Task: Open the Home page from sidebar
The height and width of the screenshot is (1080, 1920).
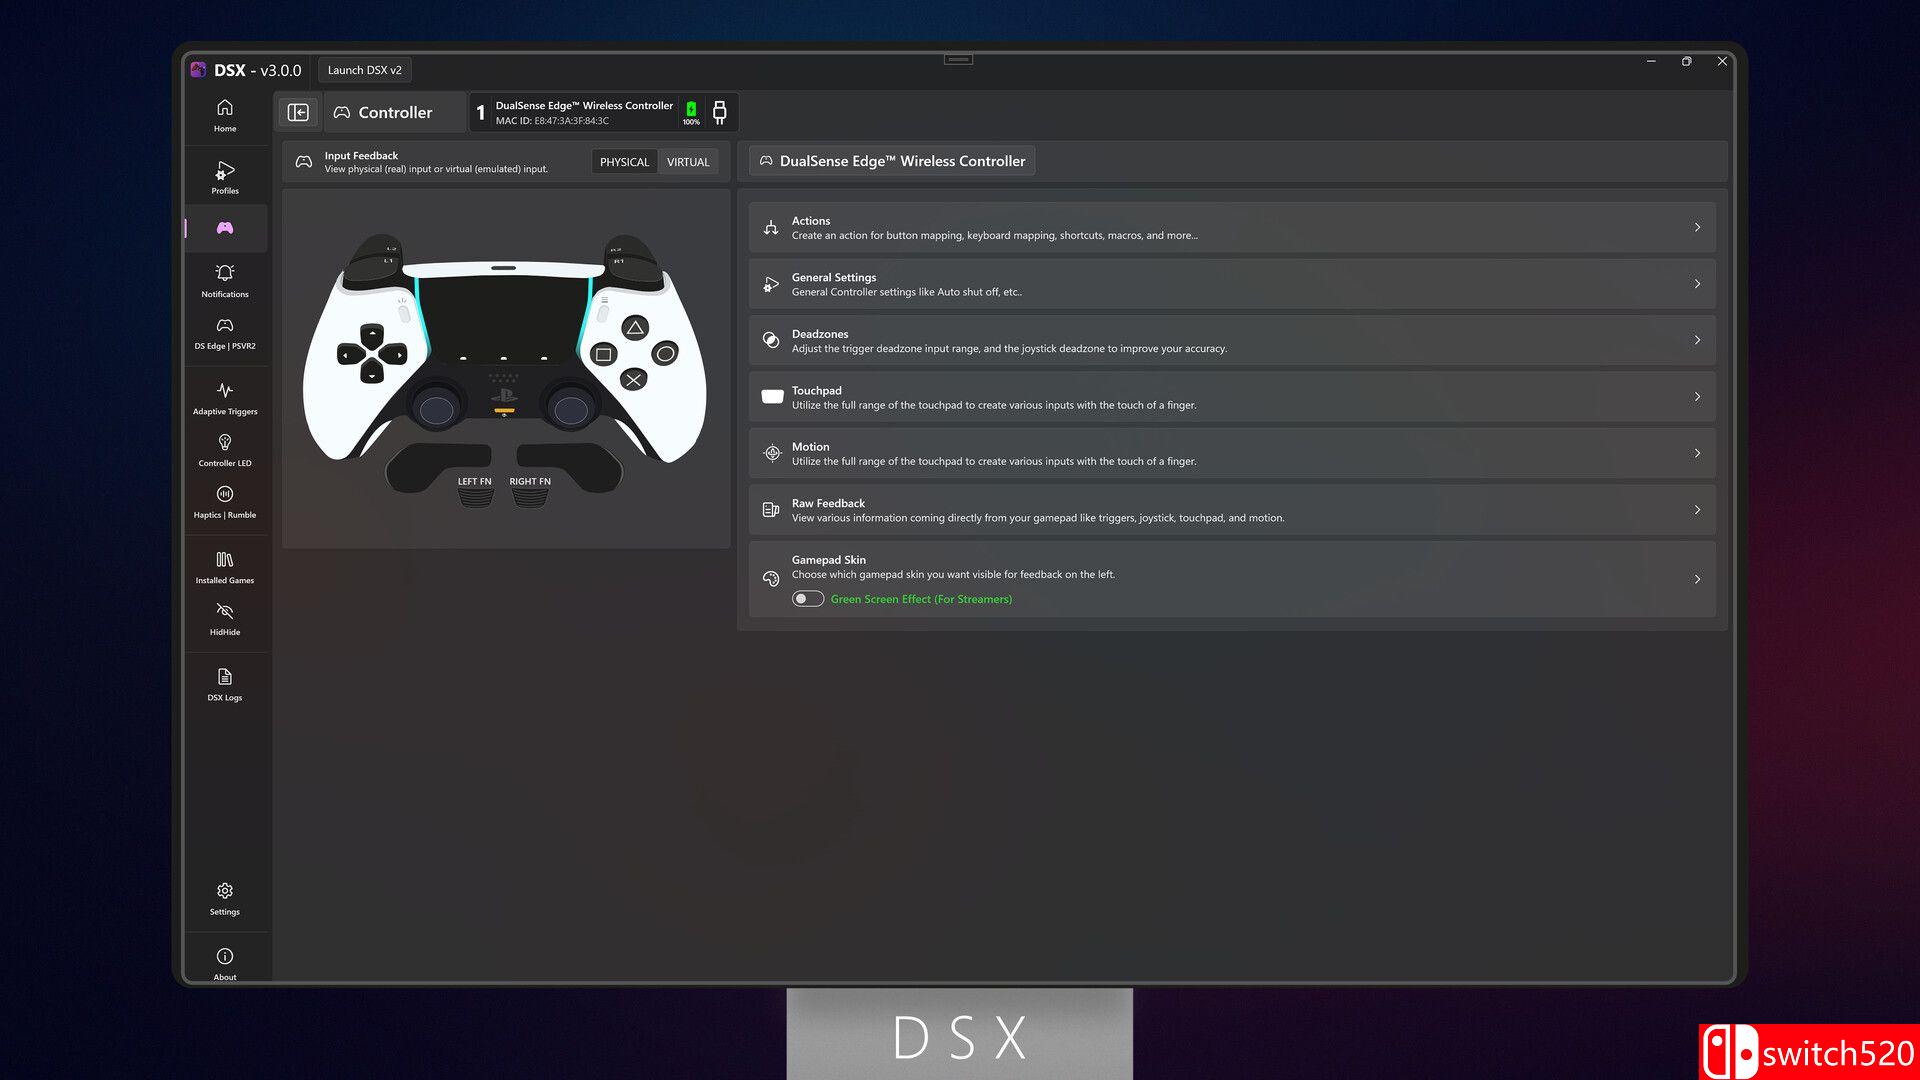Action: (x=225, y=115)
